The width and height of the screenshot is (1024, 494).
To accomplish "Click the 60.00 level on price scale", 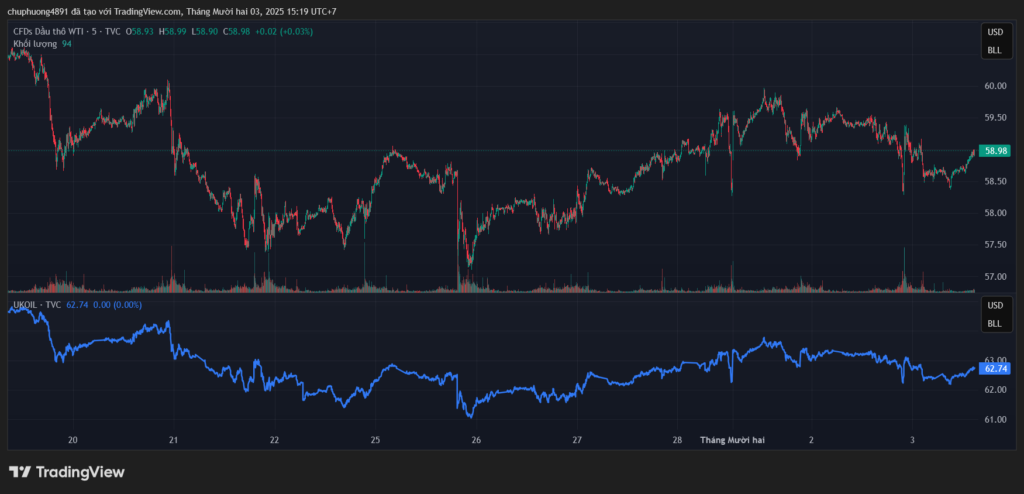I will click(x=994, y=86).
